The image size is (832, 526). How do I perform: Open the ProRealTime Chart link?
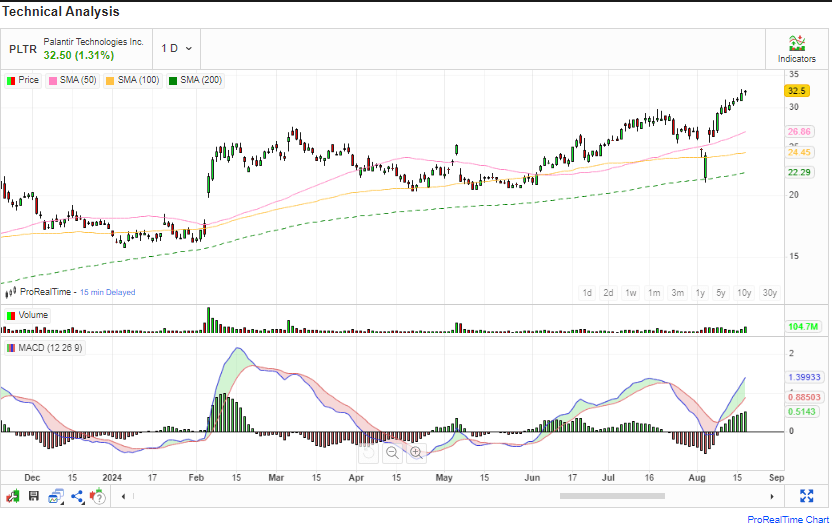787,518
